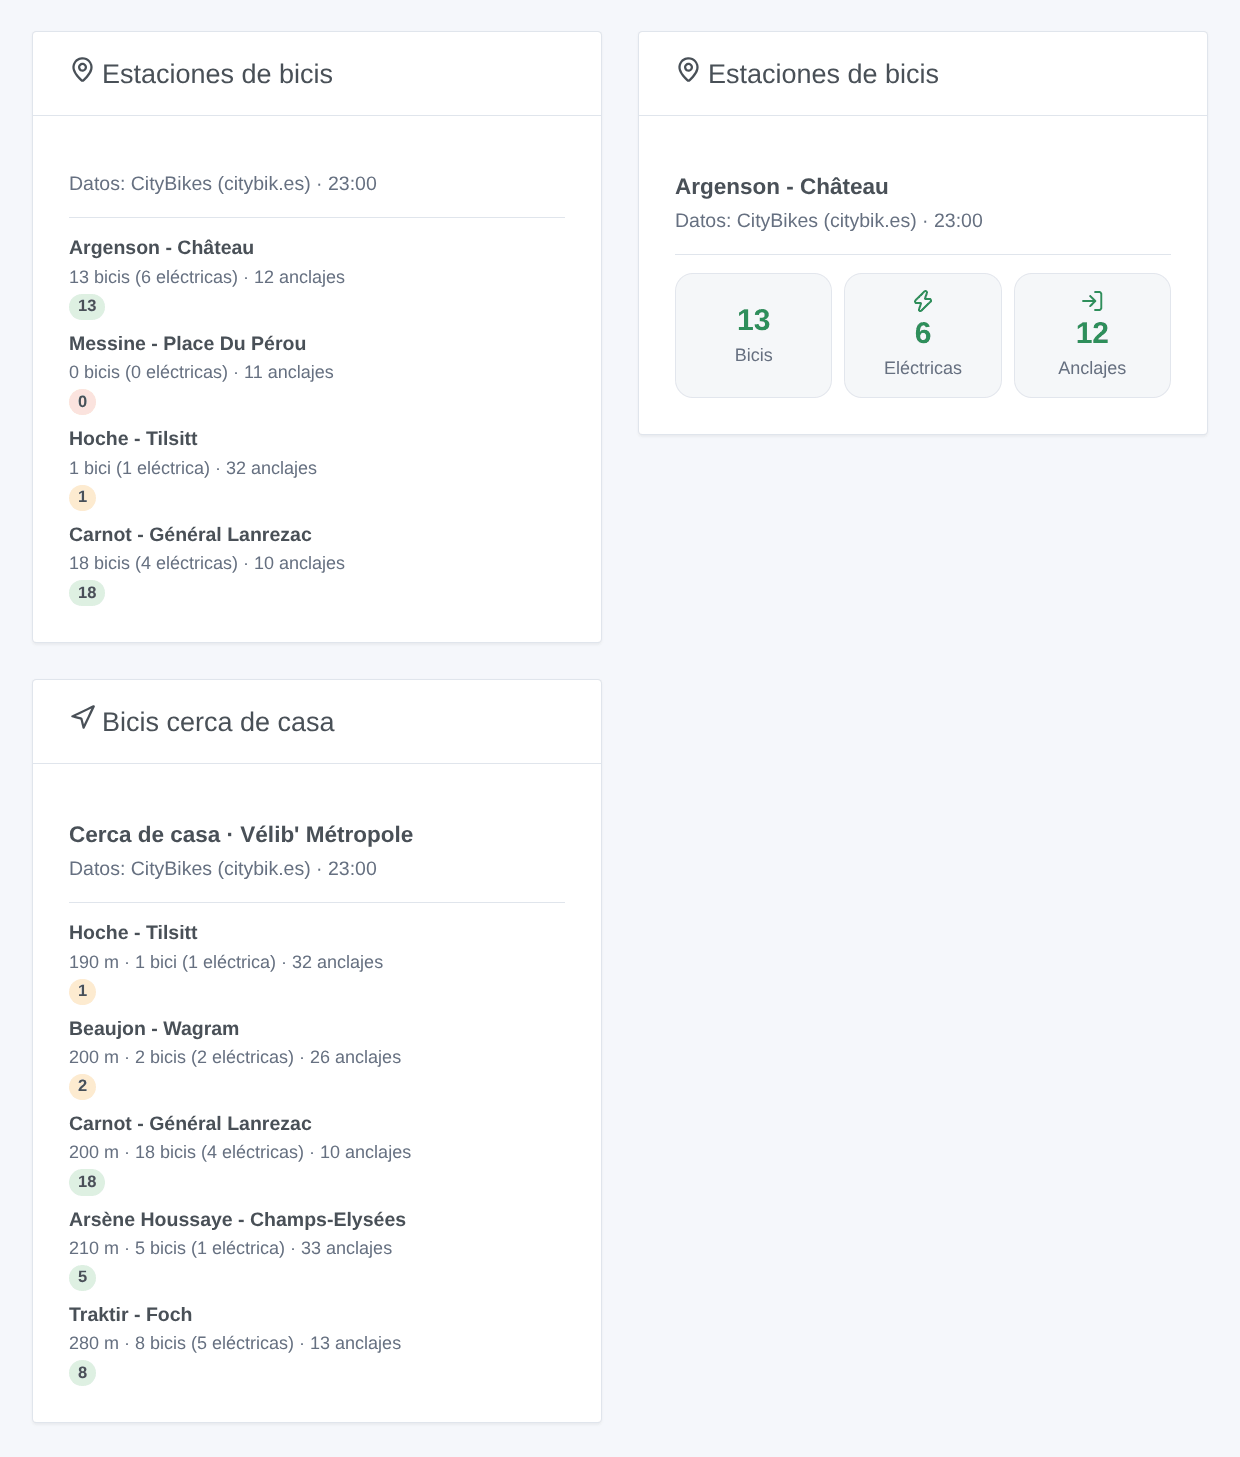
Task: Click the lightning bolt icon above Eléctricas
Action: click(x=923, y=301)
